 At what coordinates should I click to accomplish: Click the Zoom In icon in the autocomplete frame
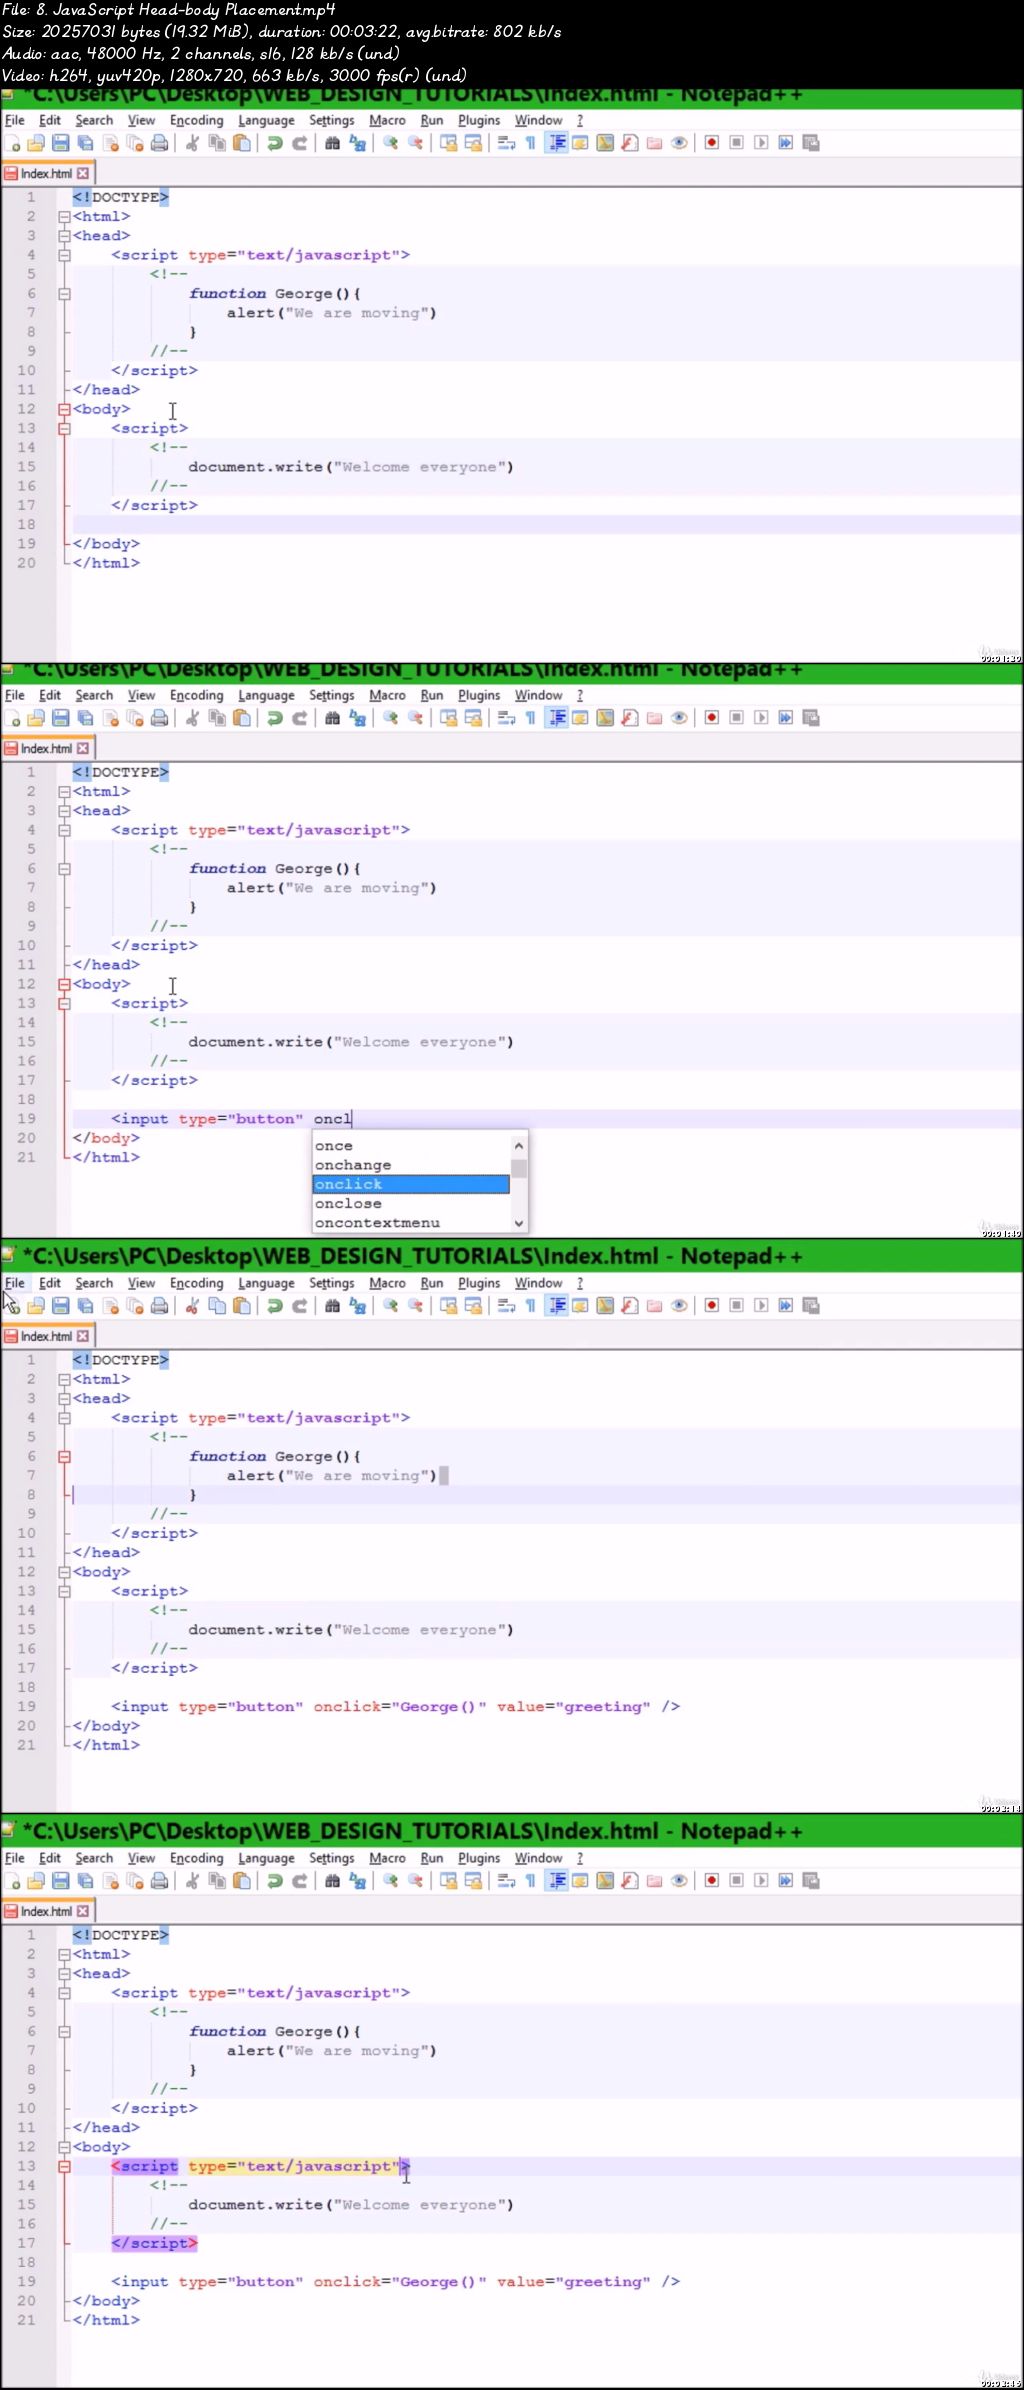[x=390, y=718]
